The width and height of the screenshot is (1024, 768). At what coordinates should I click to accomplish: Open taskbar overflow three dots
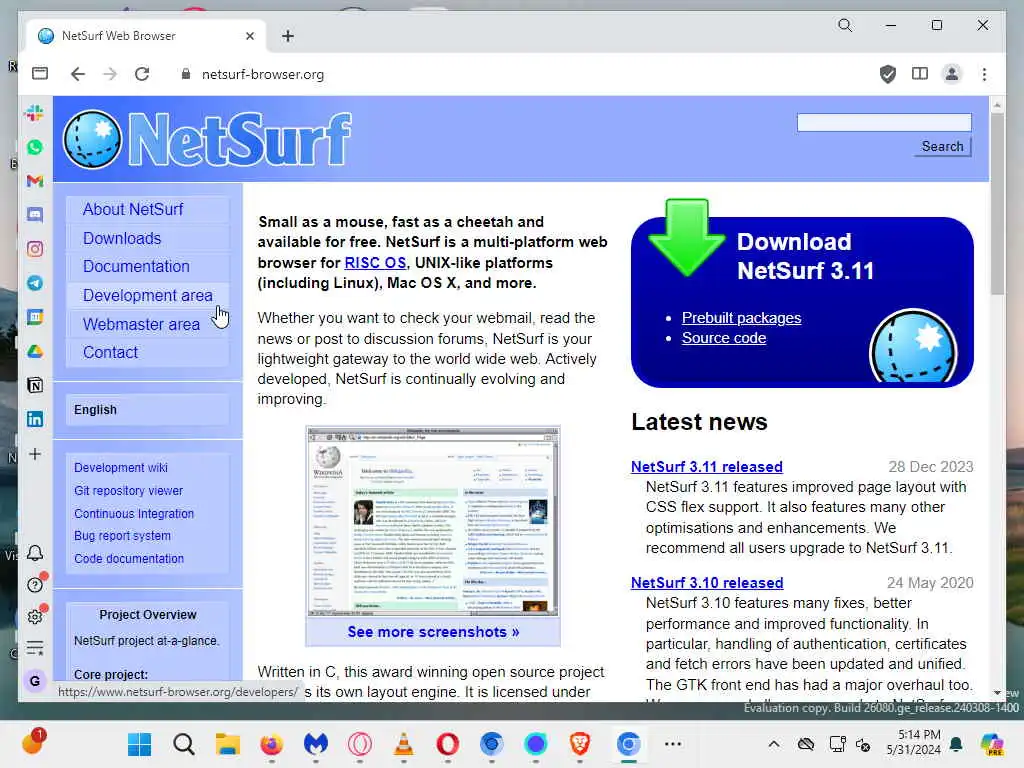point(673,744)
